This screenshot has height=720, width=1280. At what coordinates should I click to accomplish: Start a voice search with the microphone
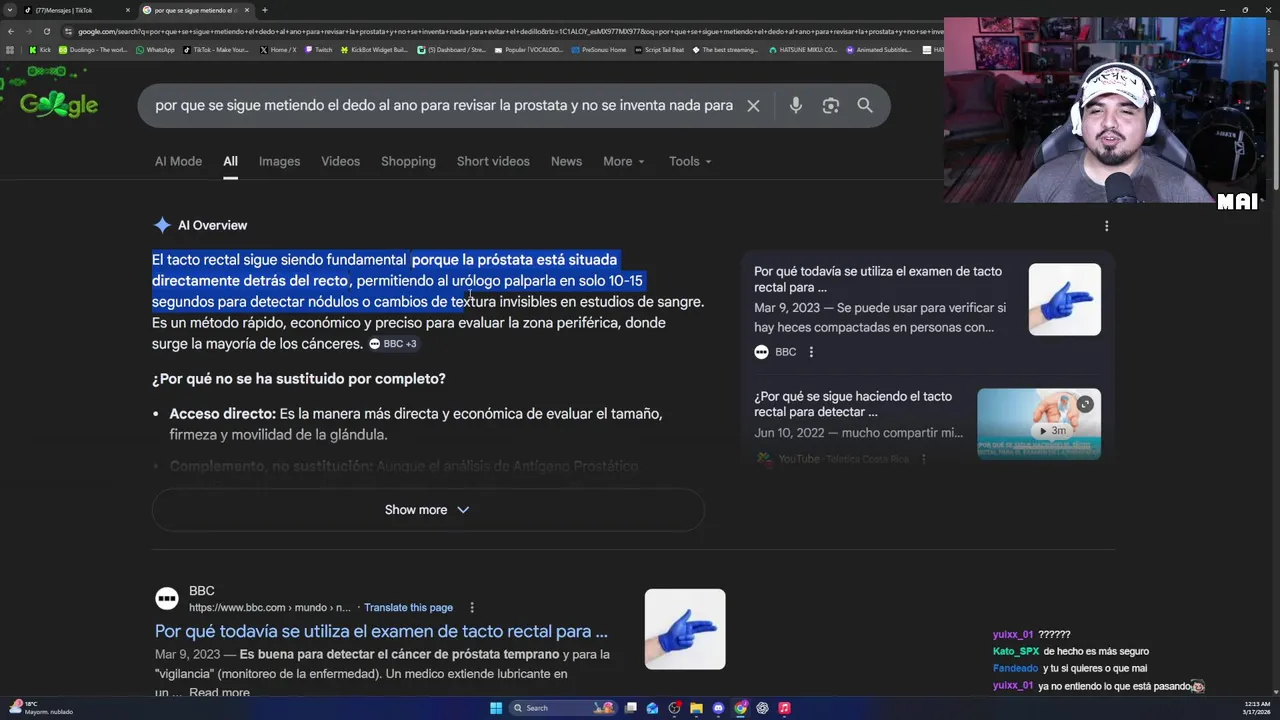pyautogui.click(x=796, y=106)
